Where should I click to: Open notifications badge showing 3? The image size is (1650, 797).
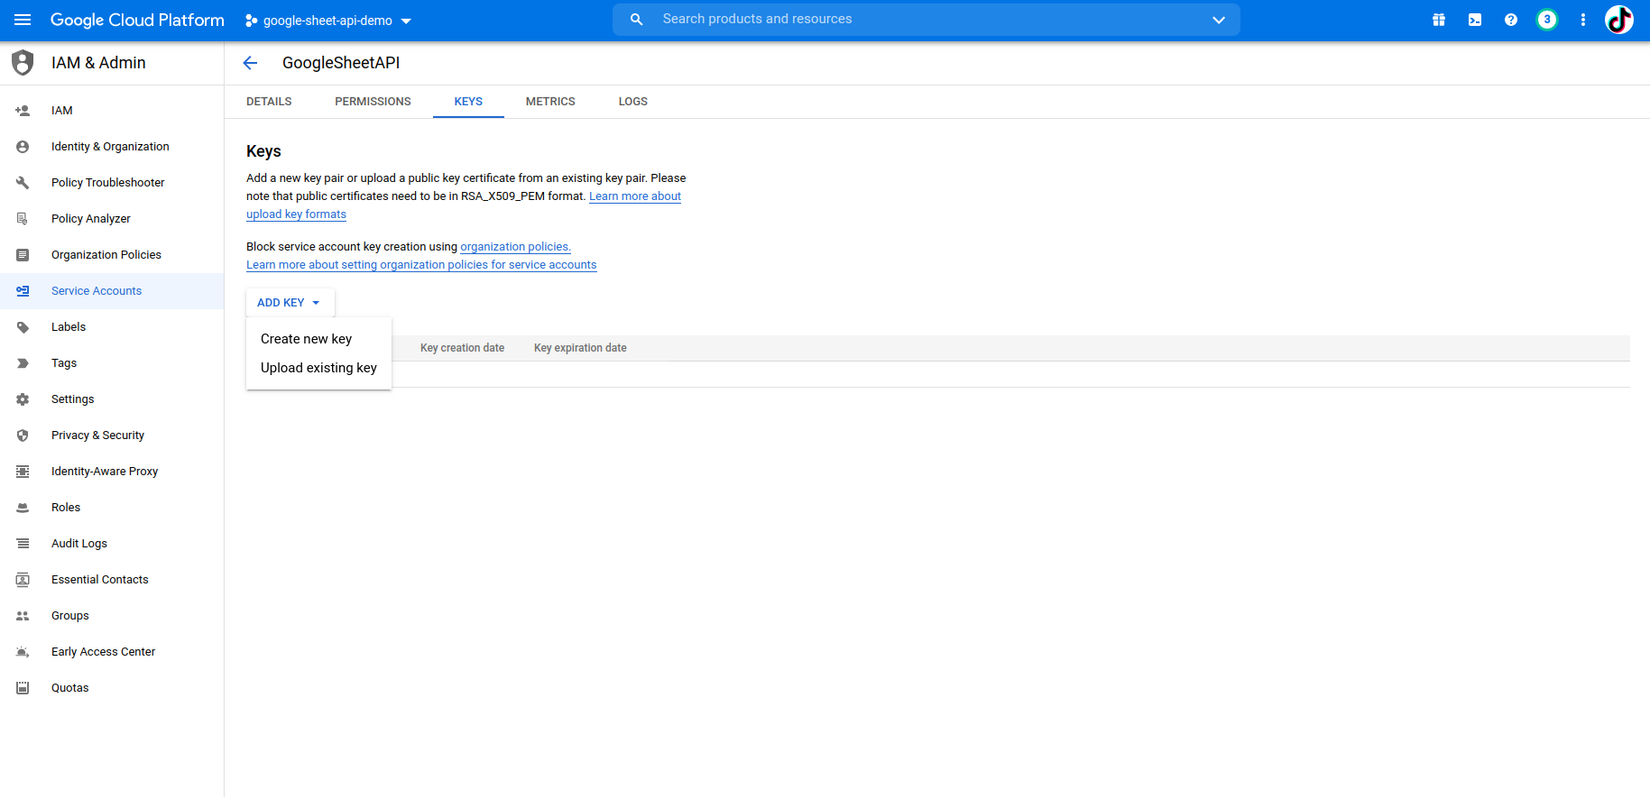[x=1547, y=20]
